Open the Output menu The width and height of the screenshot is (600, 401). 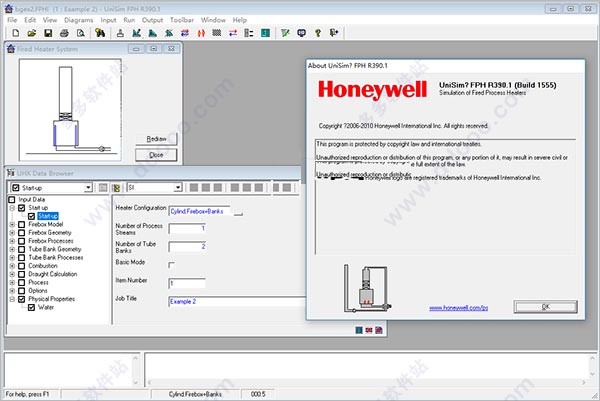coord(152,20)
